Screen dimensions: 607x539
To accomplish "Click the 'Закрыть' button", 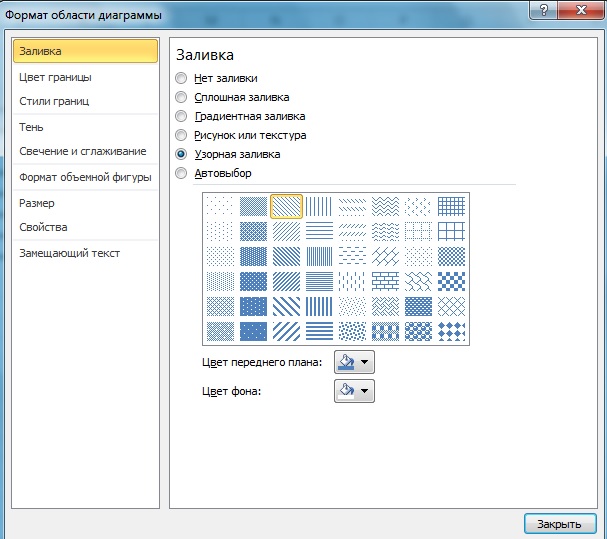I will 559,523.
